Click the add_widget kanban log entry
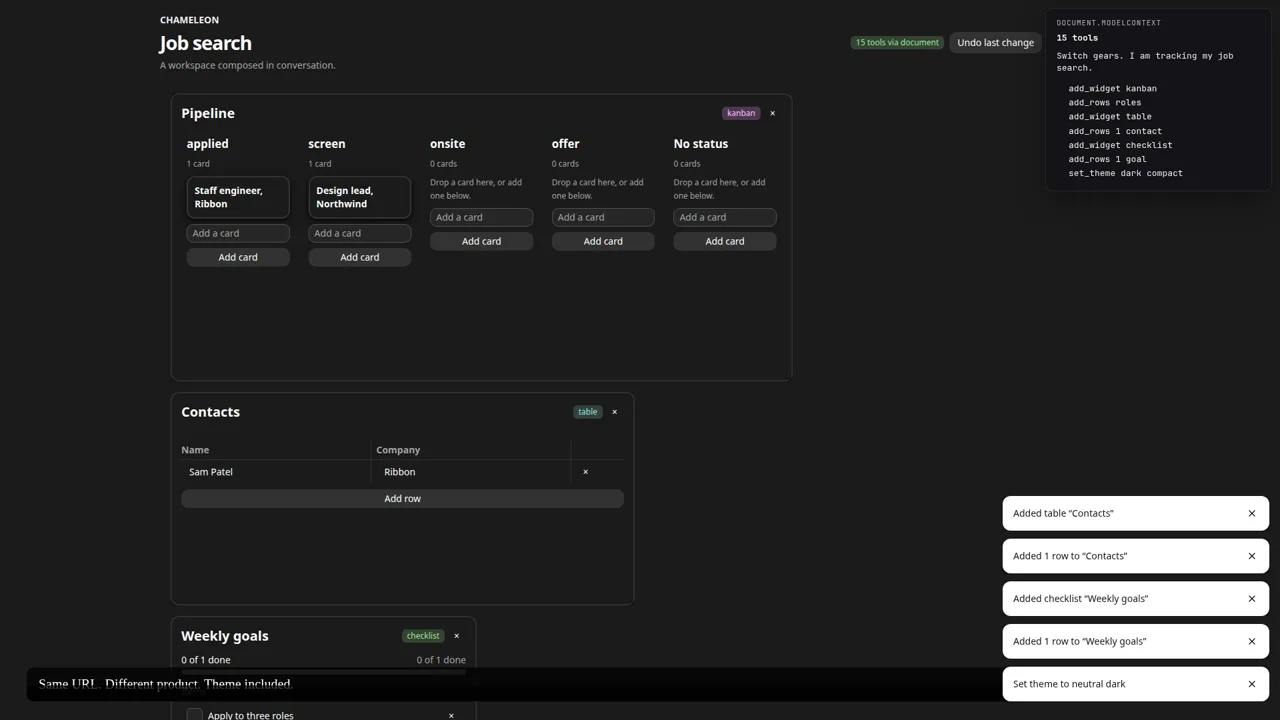 coord(1113,88)
